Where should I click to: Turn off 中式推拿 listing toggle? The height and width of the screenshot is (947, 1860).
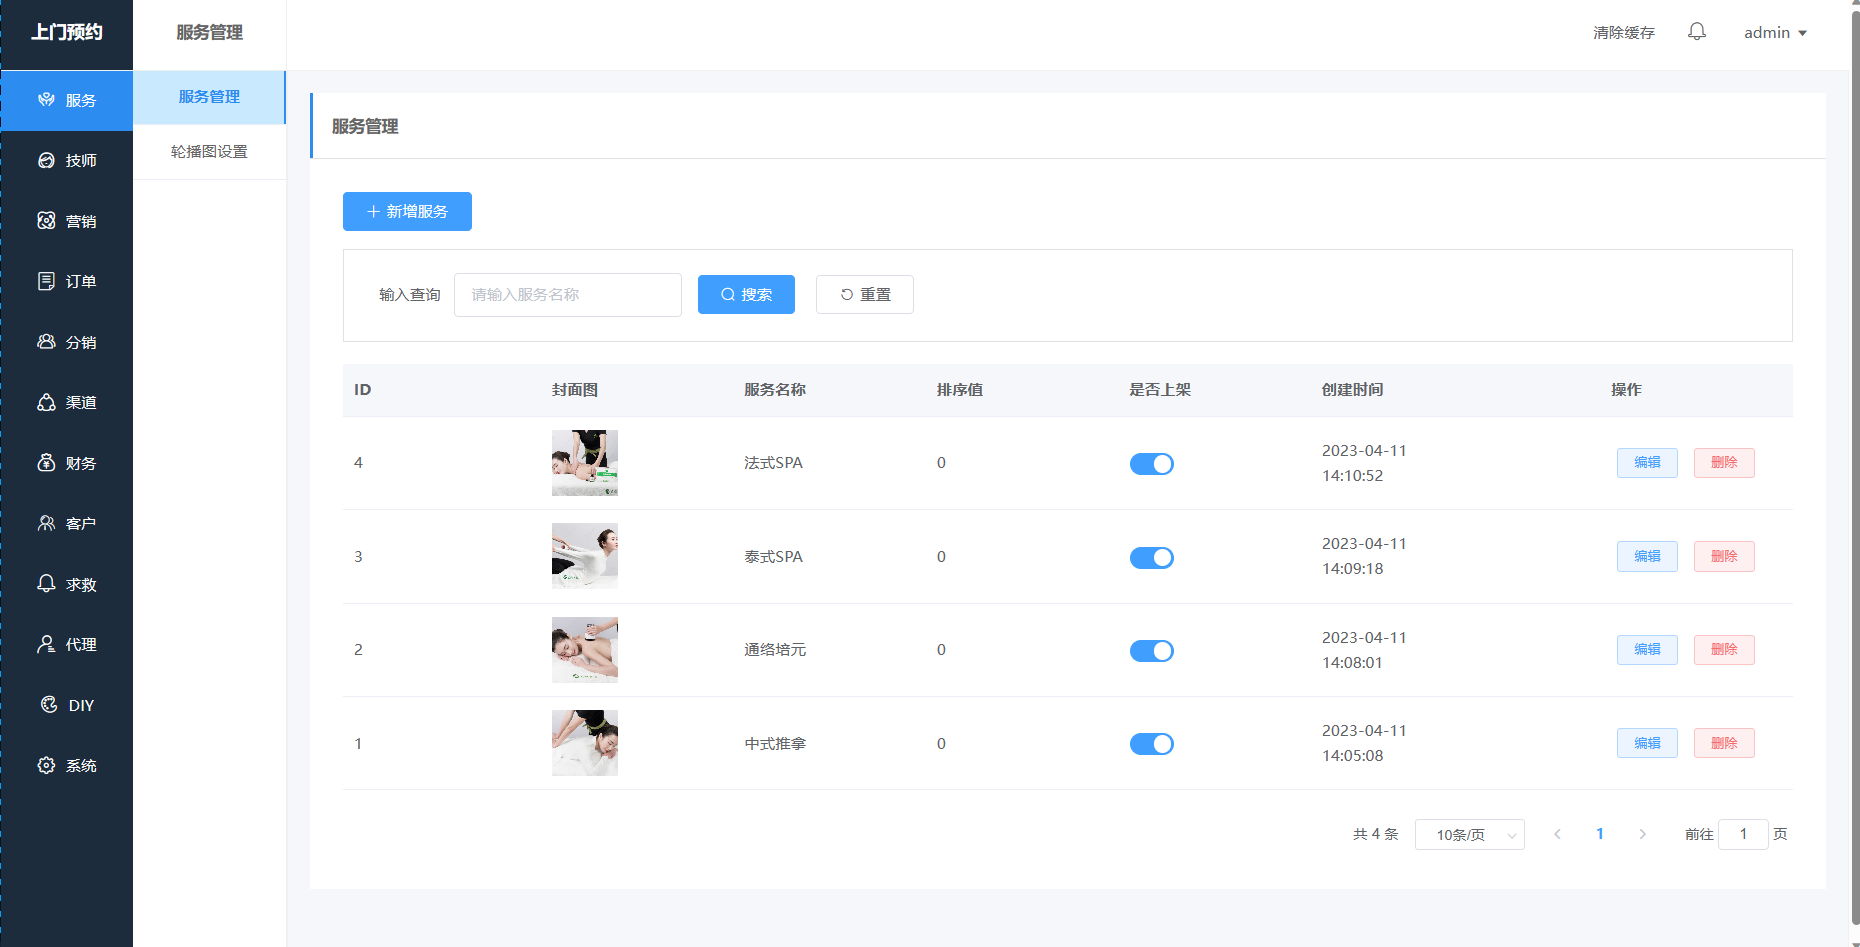[1151, 744]
